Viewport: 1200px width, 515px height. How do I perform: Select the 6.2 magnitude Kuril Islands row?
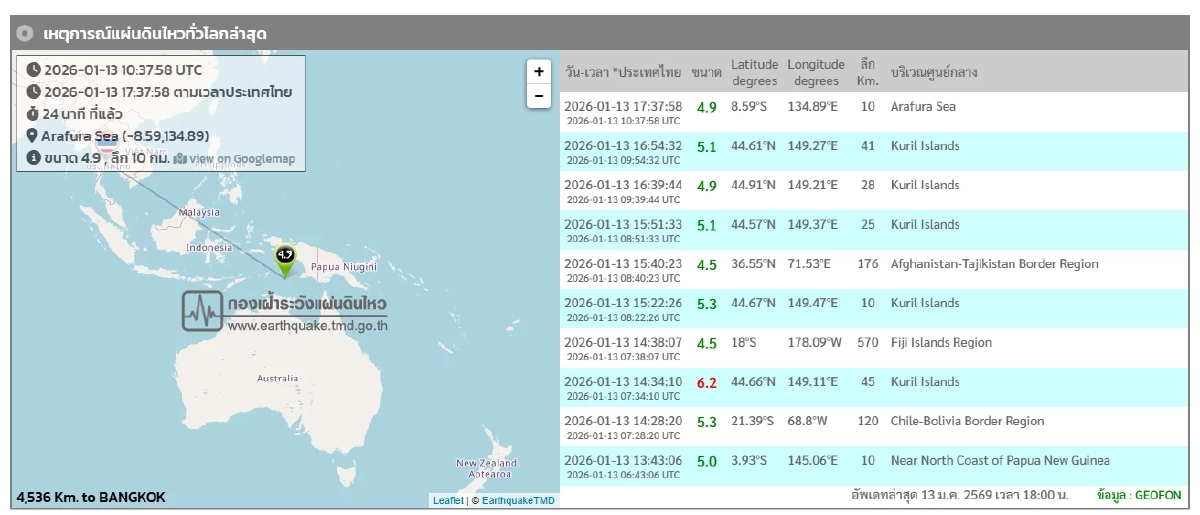870,387
